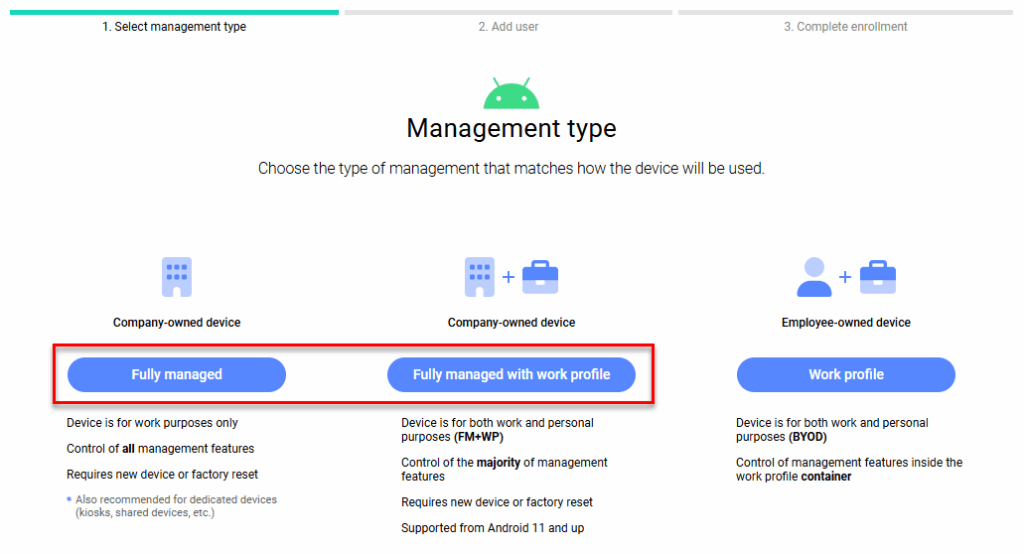This screenshot has width=1024, height=554.
Task: Click the person icon for Employee-owned device
Action: coord(814,277)
